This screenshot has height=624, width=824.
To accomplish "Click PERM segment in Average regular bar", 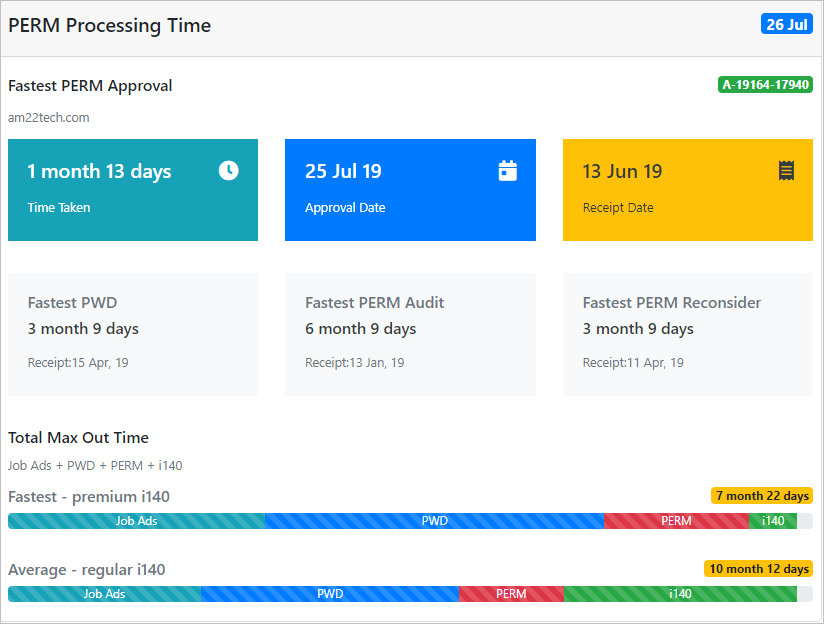I will pos(511,594).
